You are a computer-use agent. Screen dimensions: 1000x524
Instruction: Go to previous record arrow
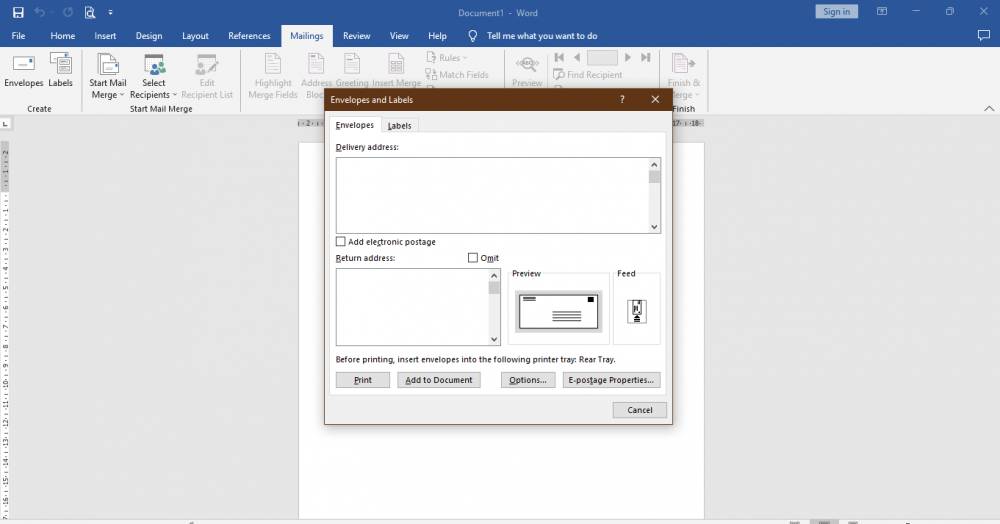(x=577, y=57)
